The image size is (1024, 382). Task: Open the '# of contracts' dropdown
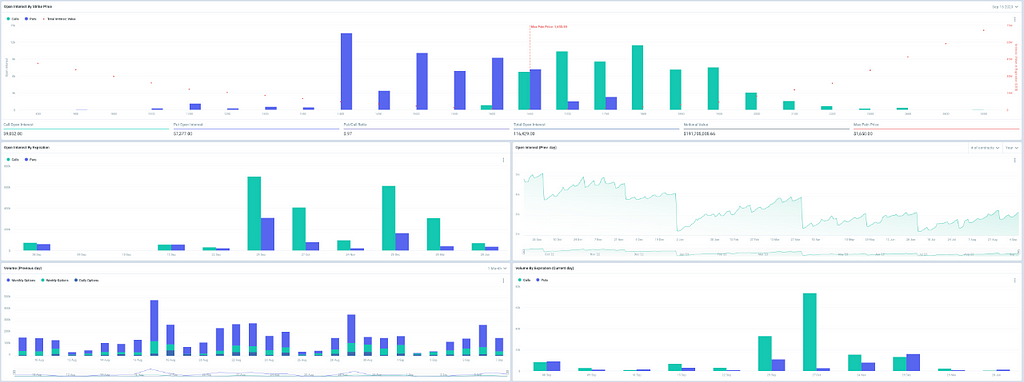click(x=985, y=148)
